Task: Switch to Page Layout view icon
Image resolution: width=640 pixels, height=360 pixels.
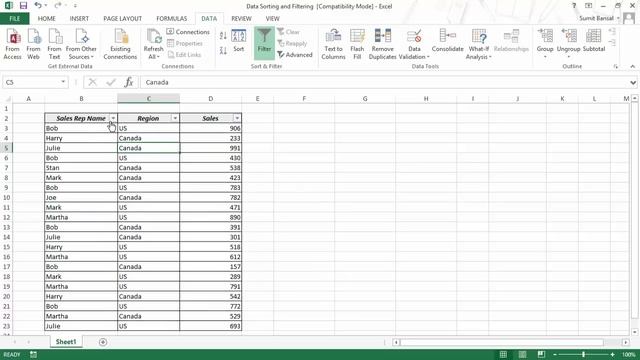Action: [x=522, y=354]
